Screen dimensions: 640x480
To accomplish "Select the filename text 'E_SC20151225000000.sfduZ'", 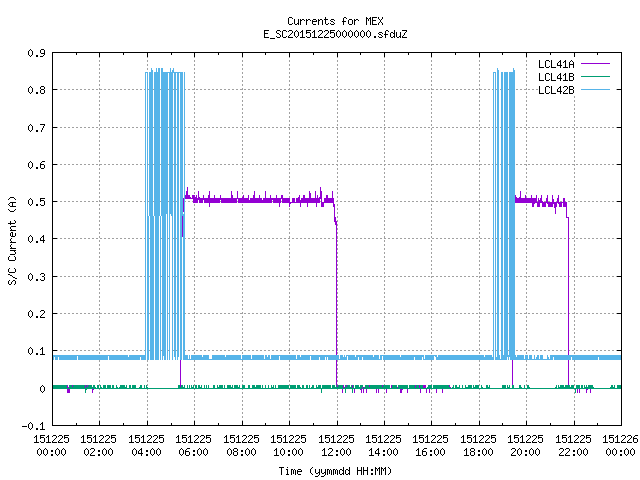I will tap(335, 34).
